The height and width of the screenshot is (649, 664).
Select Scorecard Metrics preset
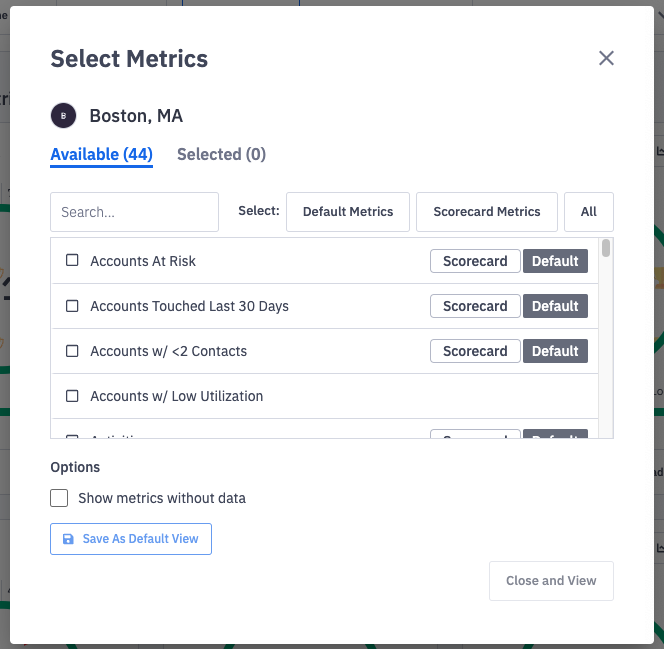pyautogui.click(x=487, y=212)
